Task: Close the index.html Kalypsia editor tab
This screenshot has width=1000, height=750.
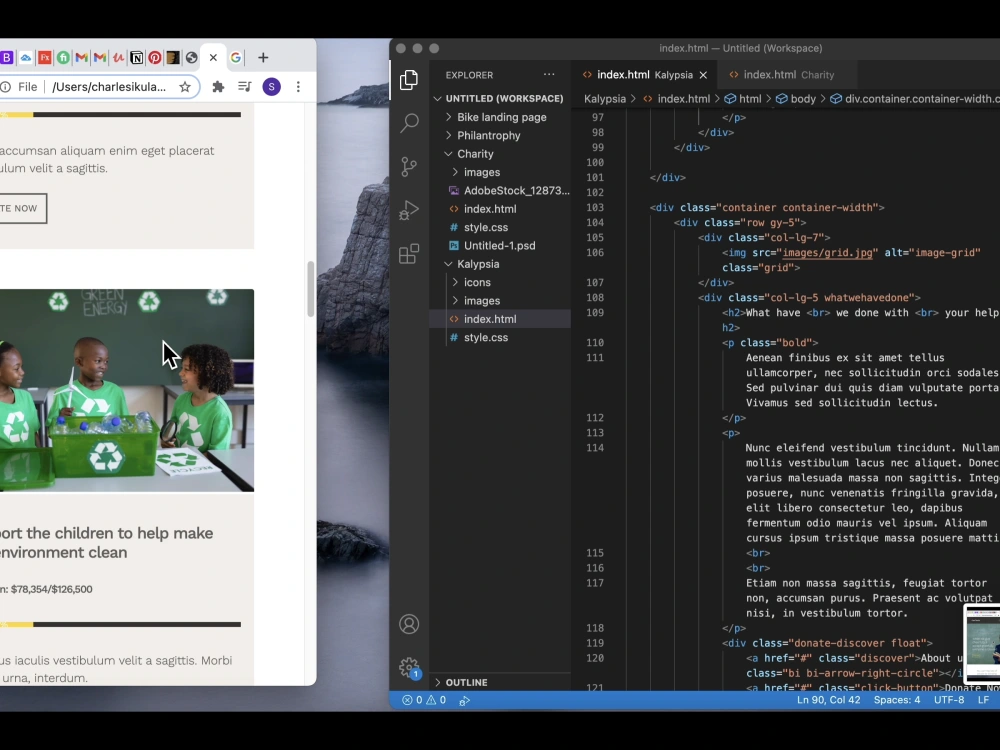Action: click(x=703, y=75)
